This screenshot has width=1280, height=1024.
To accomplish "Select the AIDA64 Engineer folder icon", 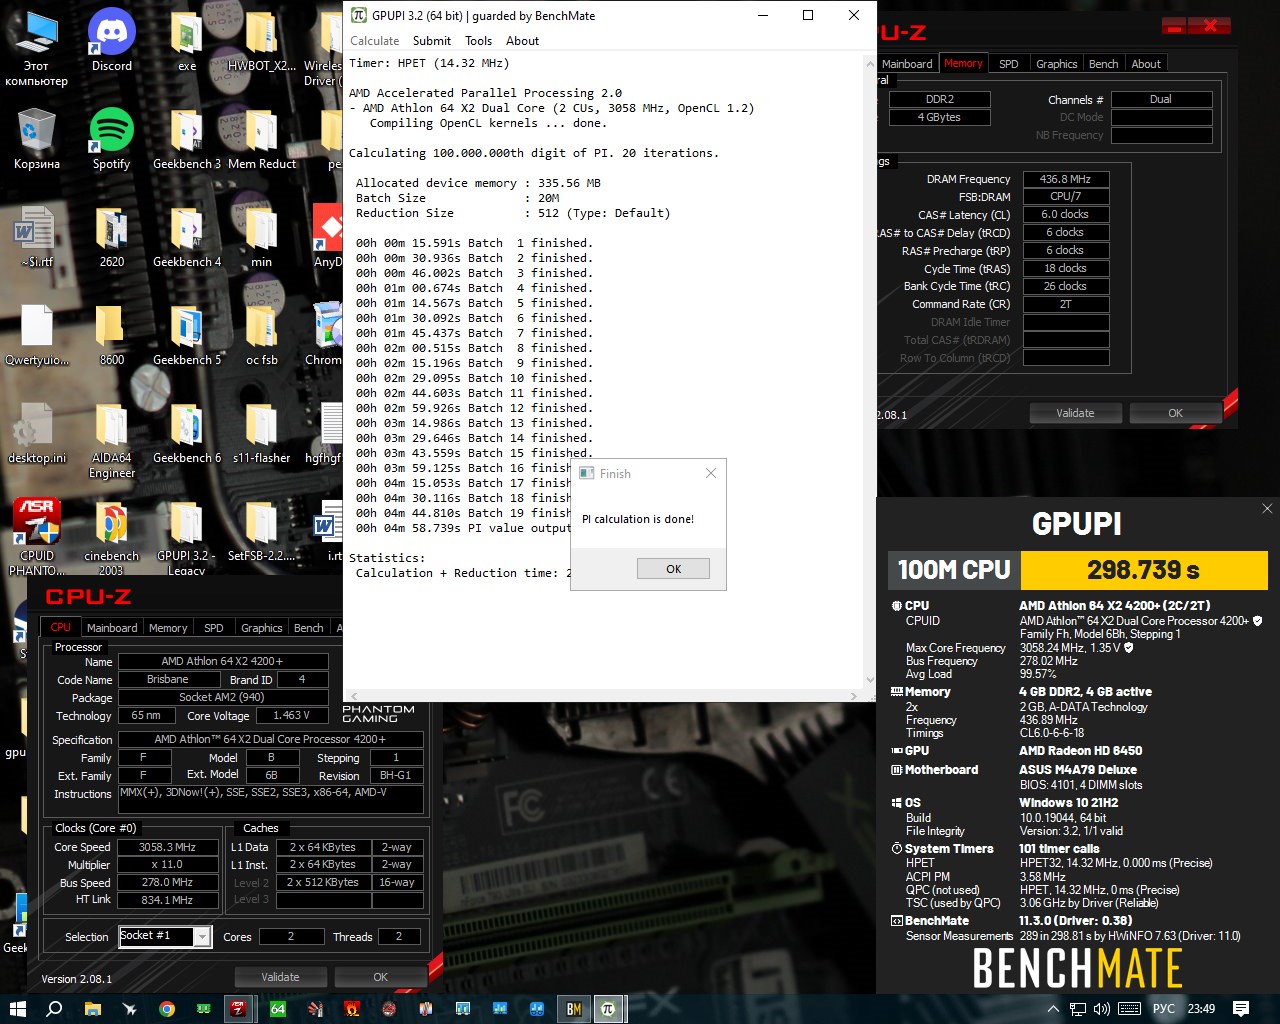I will pyautogui.click(x=112, y=440).
